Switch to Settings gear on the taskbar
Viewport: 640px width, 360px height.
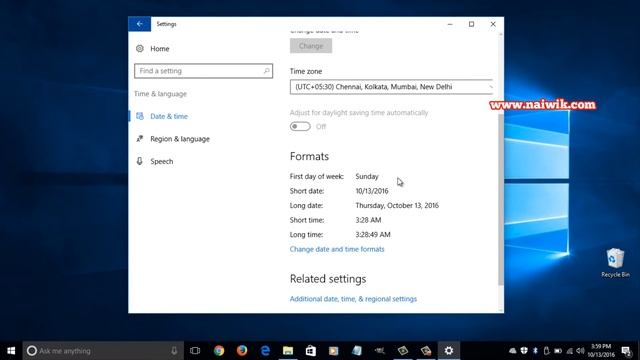pyautogui.click(x=449, y=351)
